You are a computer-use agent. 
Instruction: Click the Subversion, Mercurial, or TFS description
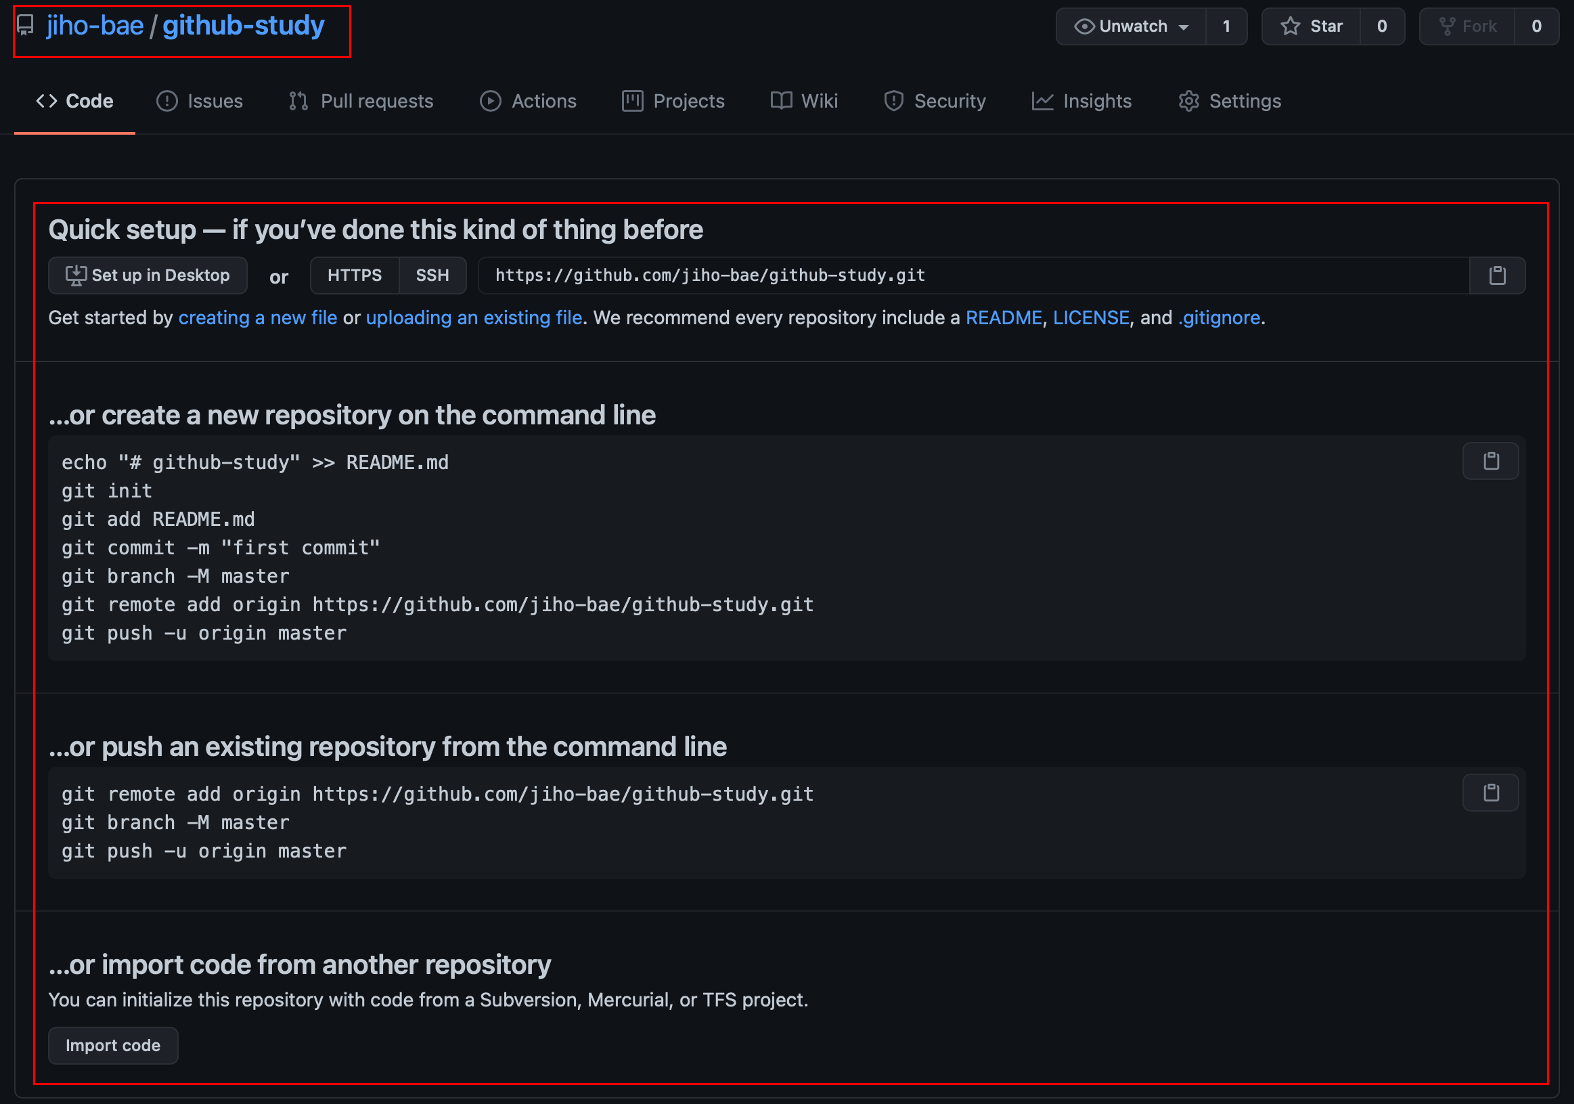[x=429, y=1000]
